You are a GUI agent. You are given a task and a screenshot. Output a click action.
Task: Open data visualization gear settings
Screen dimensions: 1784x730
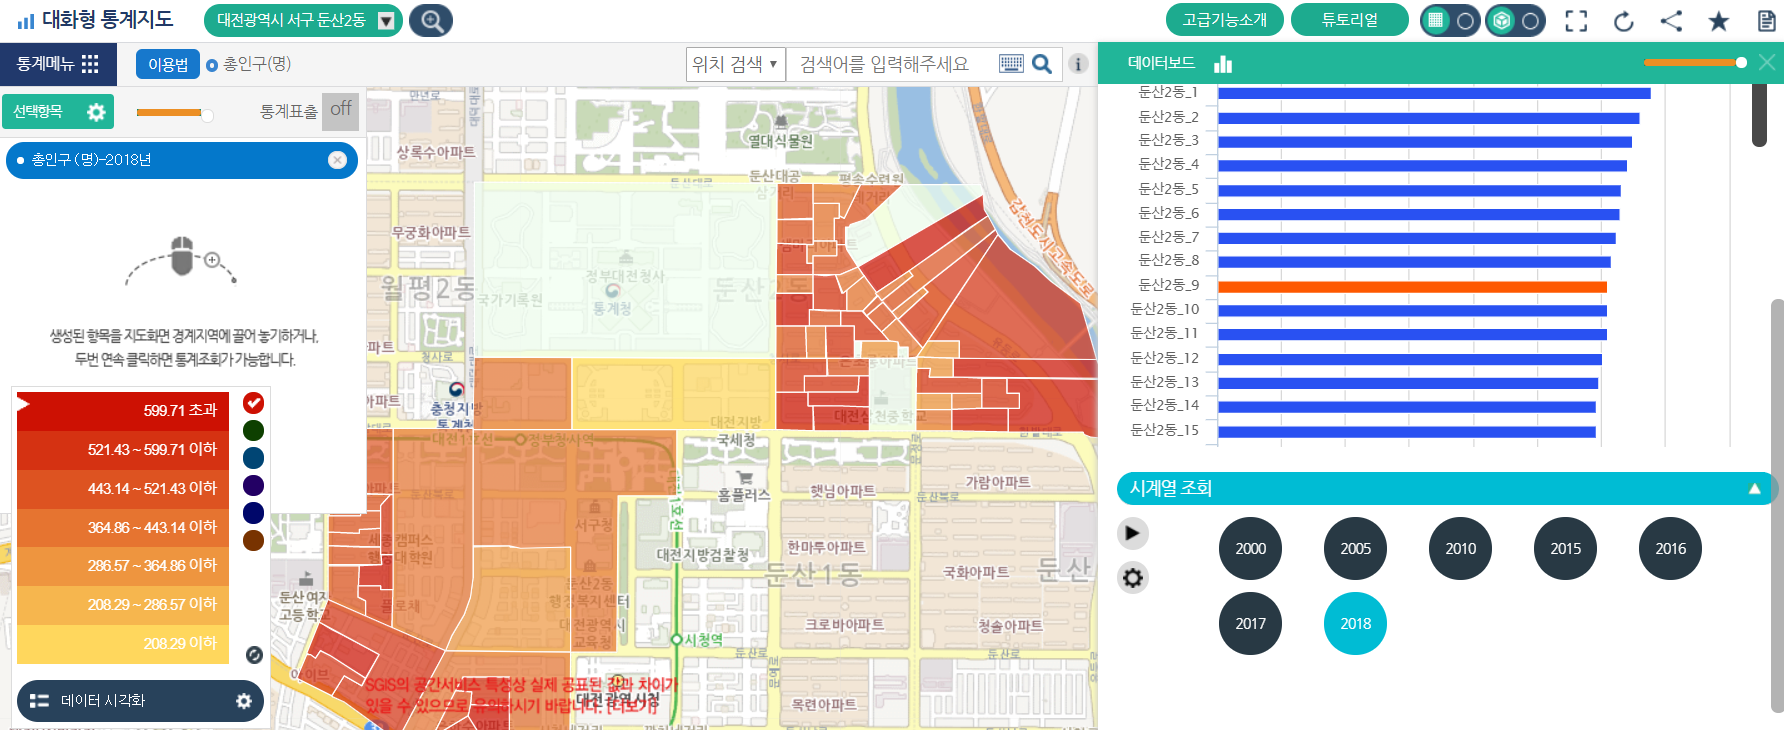(x=243, y=701)
